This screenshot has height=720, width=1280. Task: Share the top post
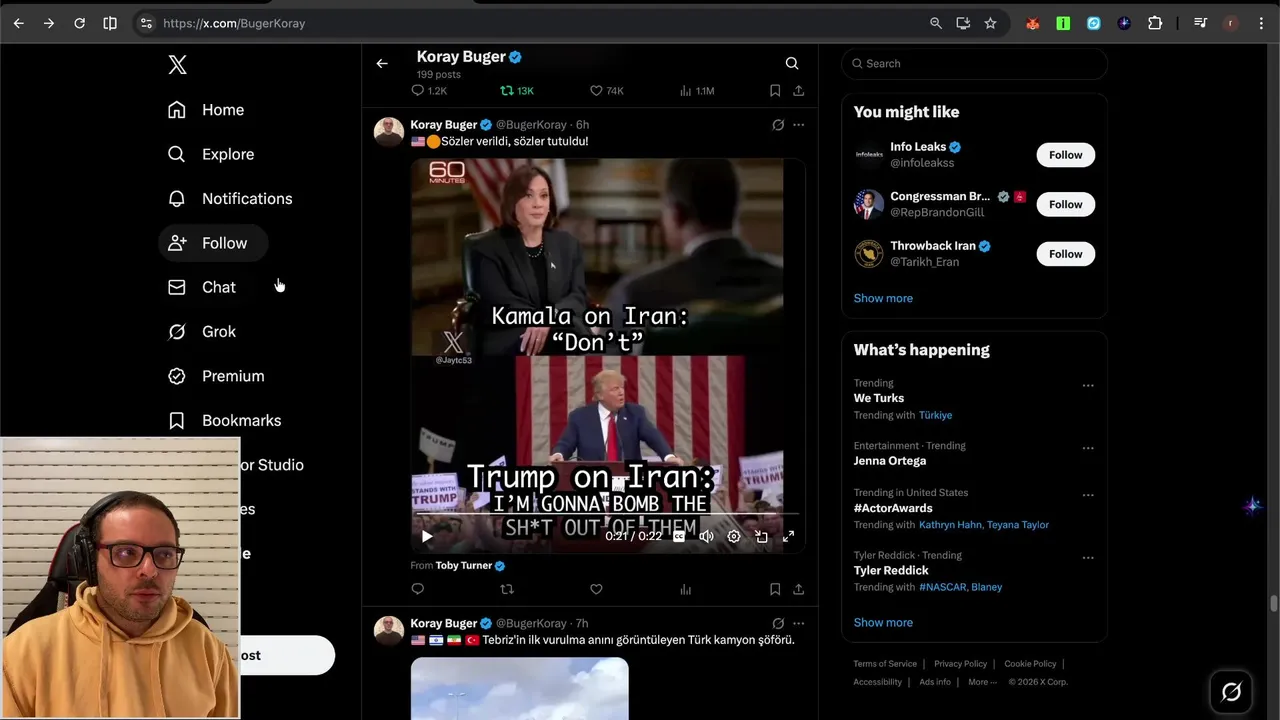click(x=798, y=91)
